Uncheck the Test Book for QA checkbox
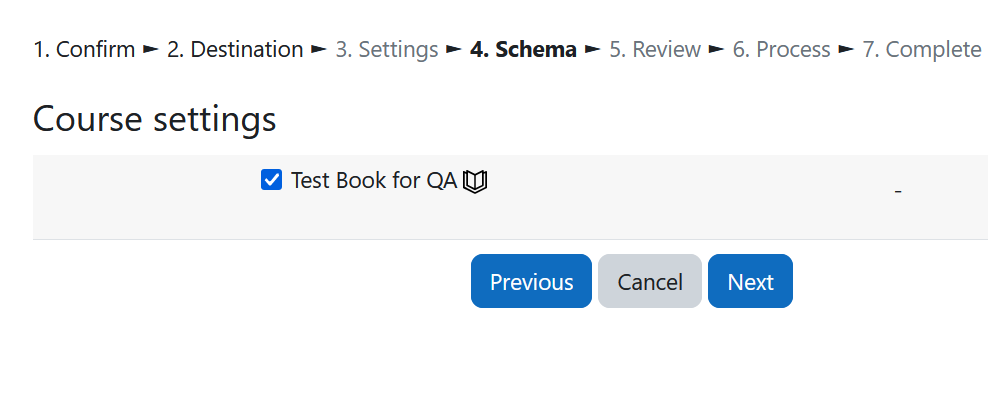 coord(272,180)
